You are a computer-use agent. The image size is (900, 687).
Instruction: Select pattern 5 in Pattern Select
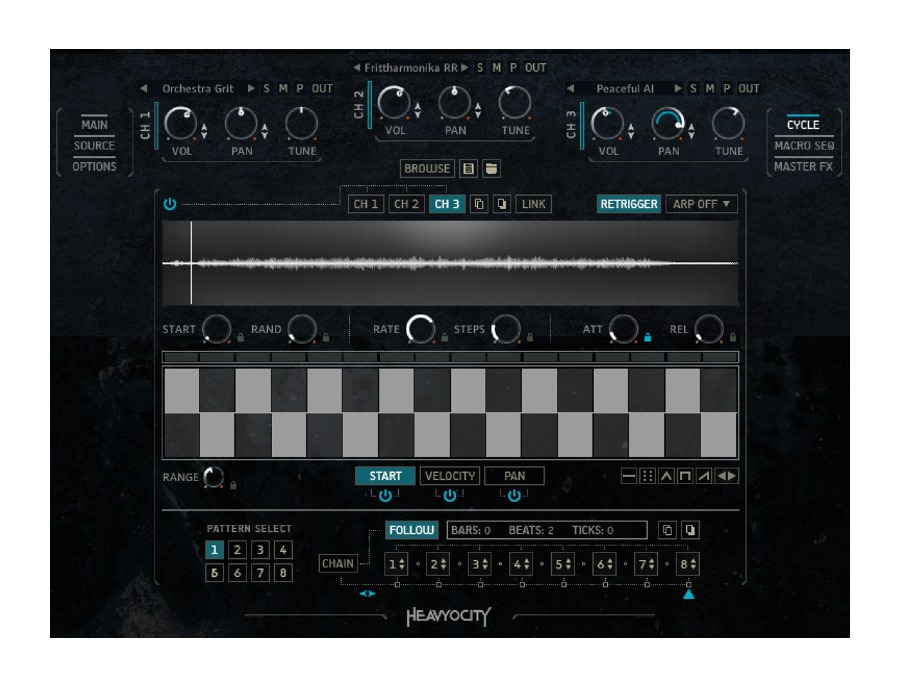point(214,573)
